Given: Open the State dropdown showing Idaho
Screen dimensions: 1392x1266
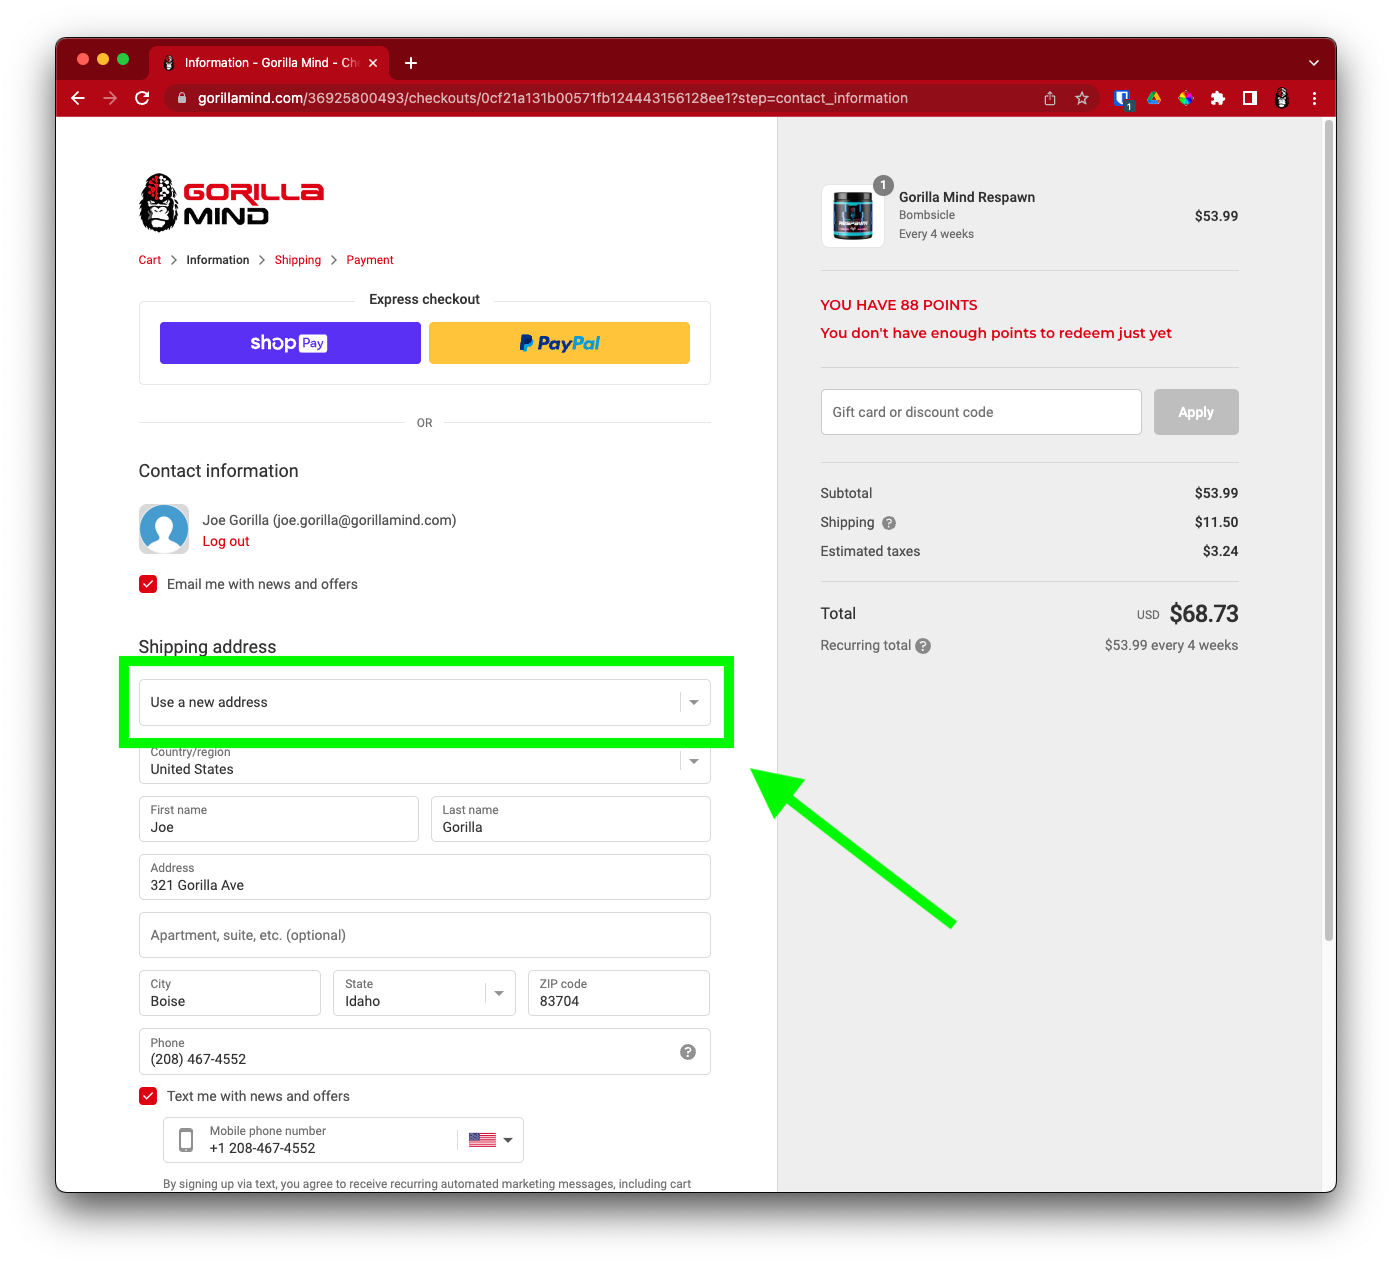Looking at the screenshot, I should [424, 993].
